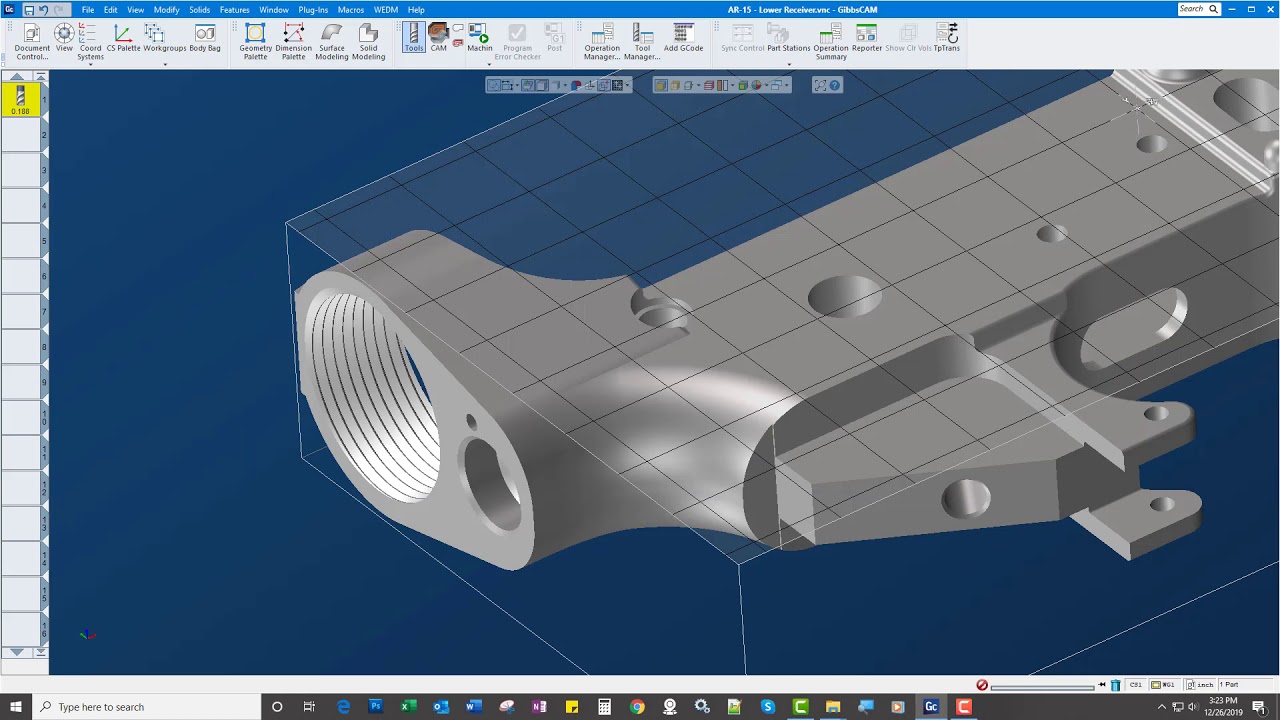Viewport: 1280px width, 720px height.
Task: Open the Reporter tool
Action: click(x=867, y=38)
